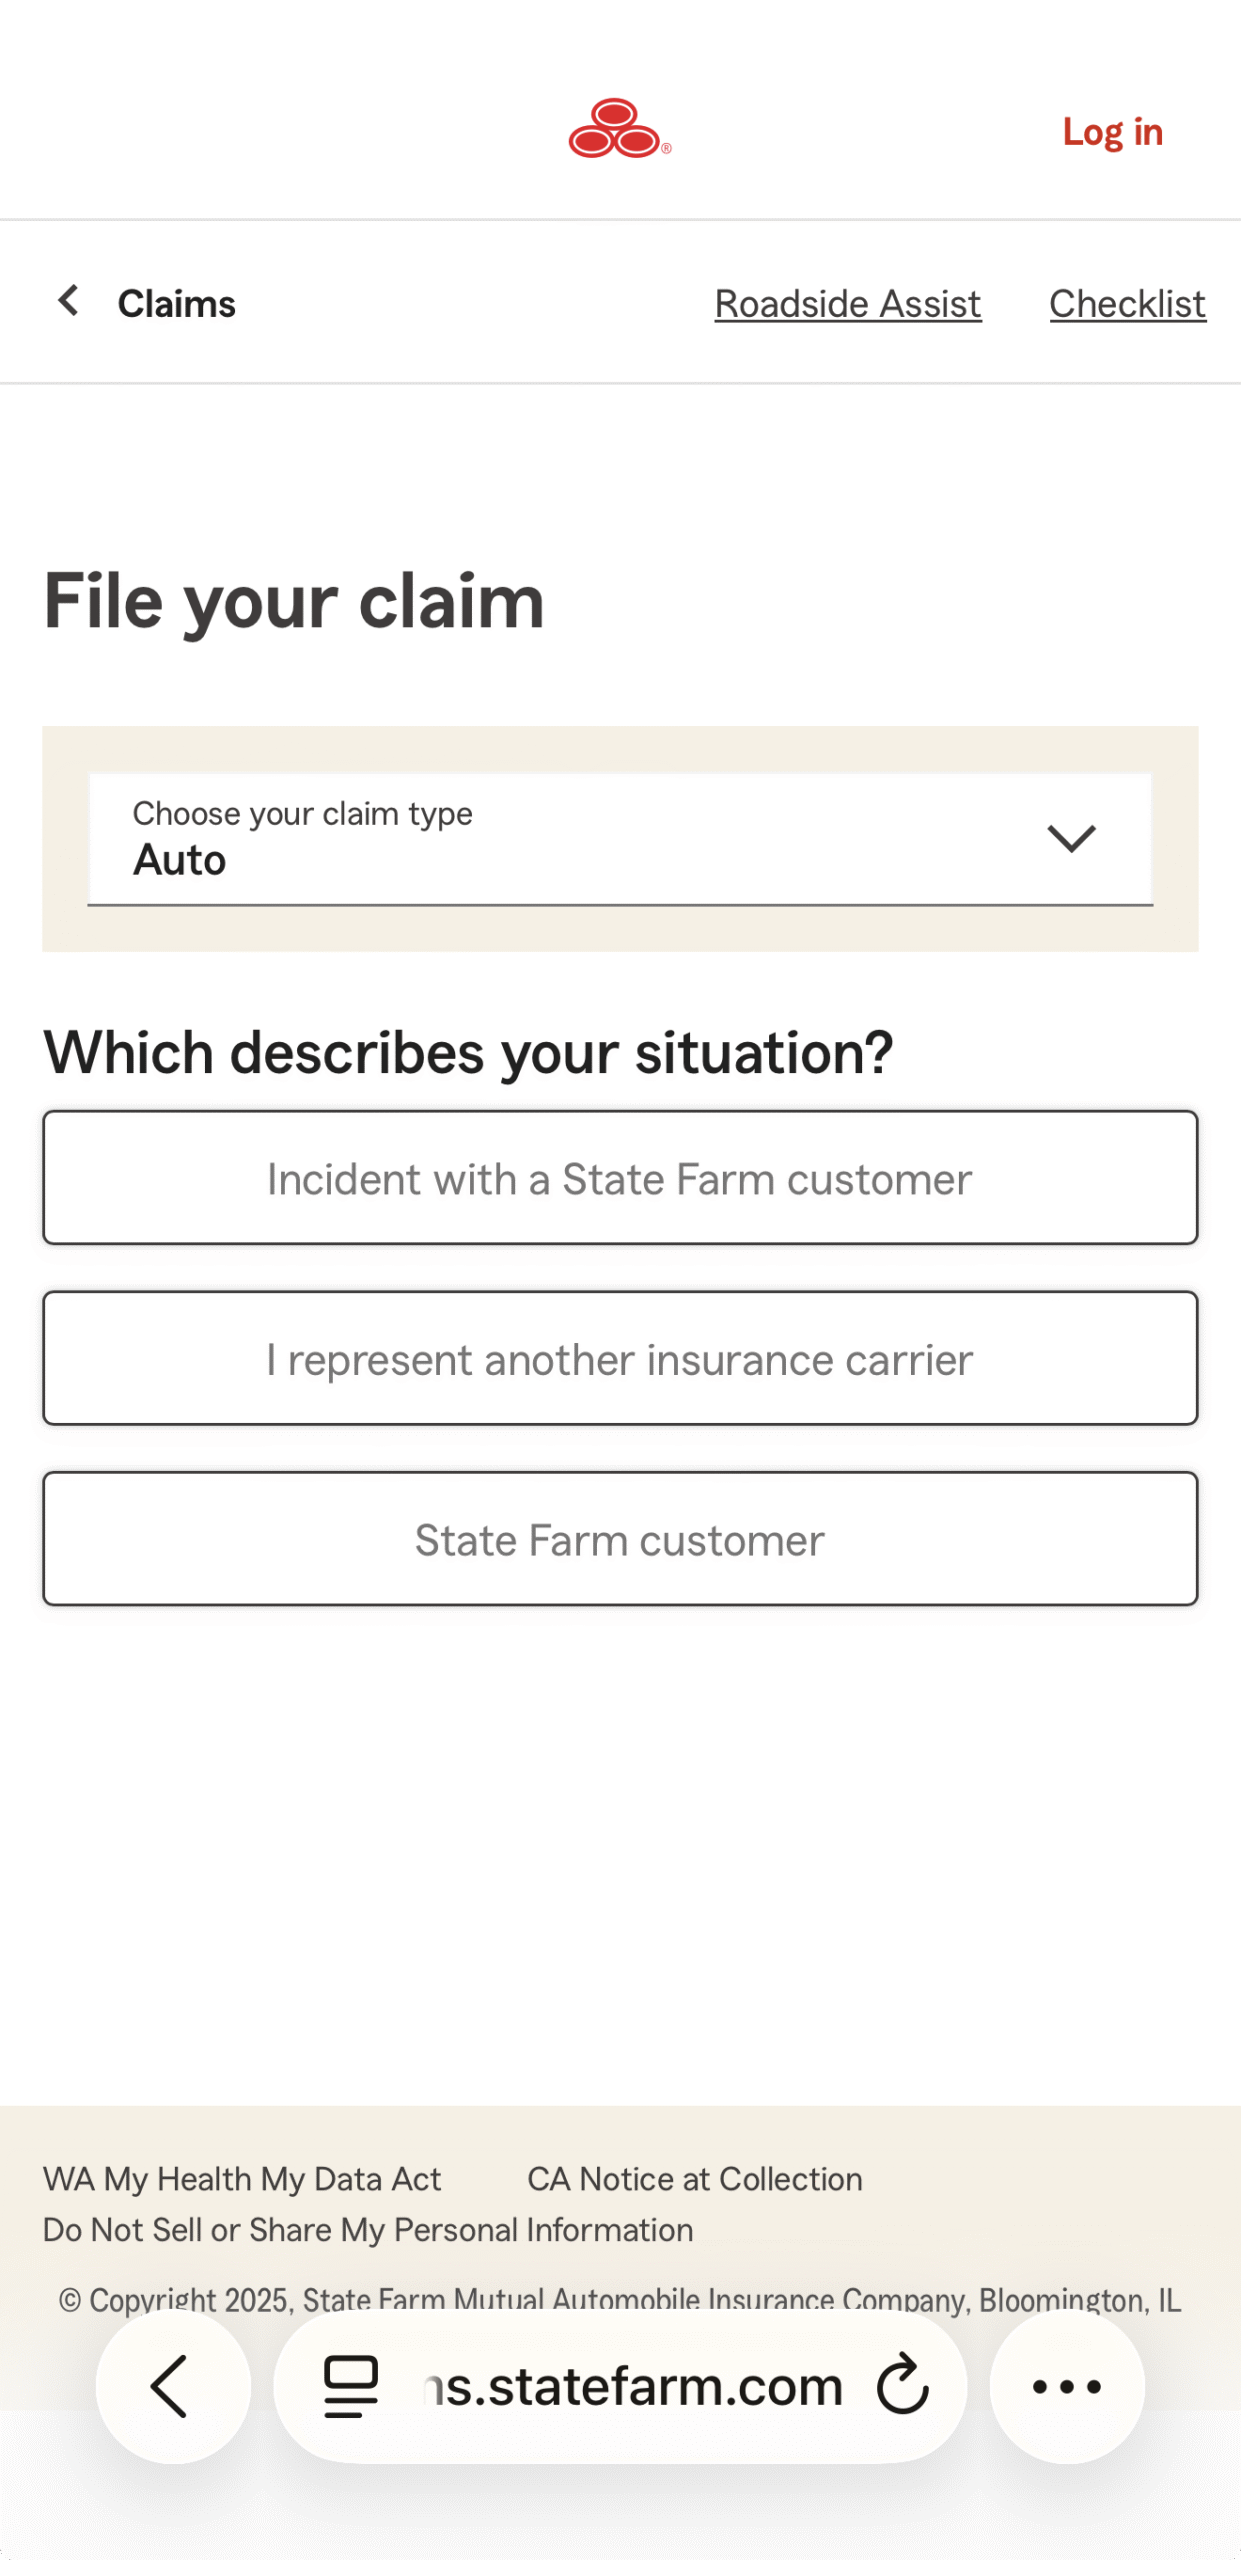Select Incident with a State Farm customer

[620, 1178]
